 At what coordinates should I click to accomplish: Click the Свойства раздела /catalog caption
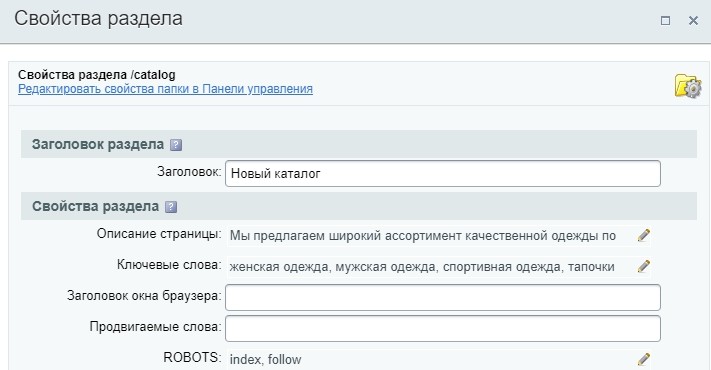point(97,75)
